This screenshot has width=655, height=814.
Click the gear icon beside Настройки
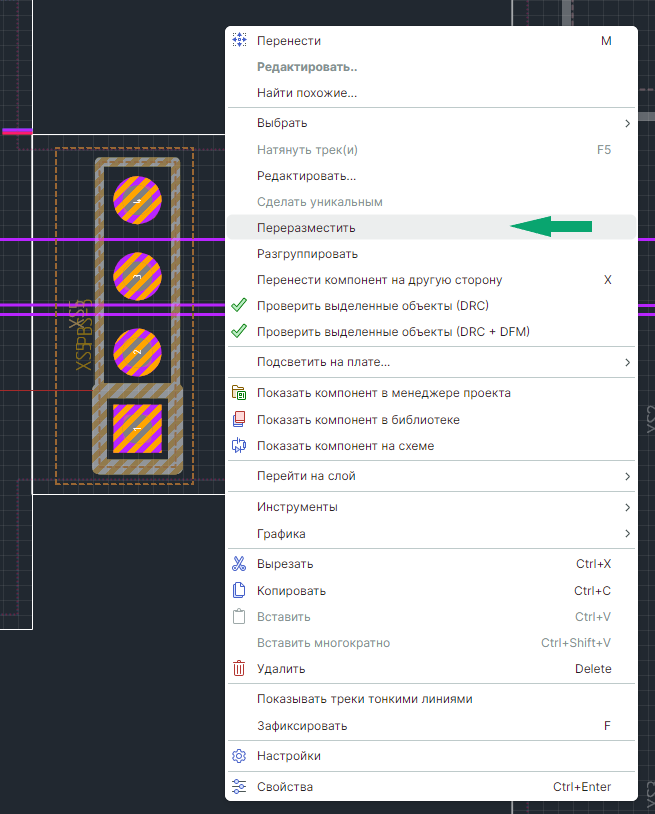(x=239, y=757)
